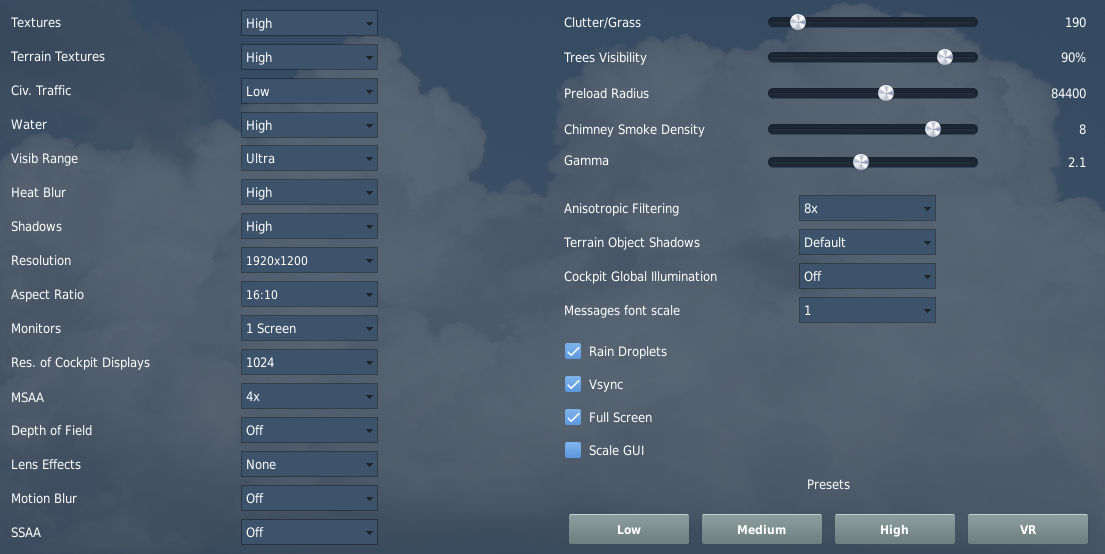Open Cockpit Global Illumination dropdown
Viewport: 1105px width, 554px height.
(x=868, y=276)
